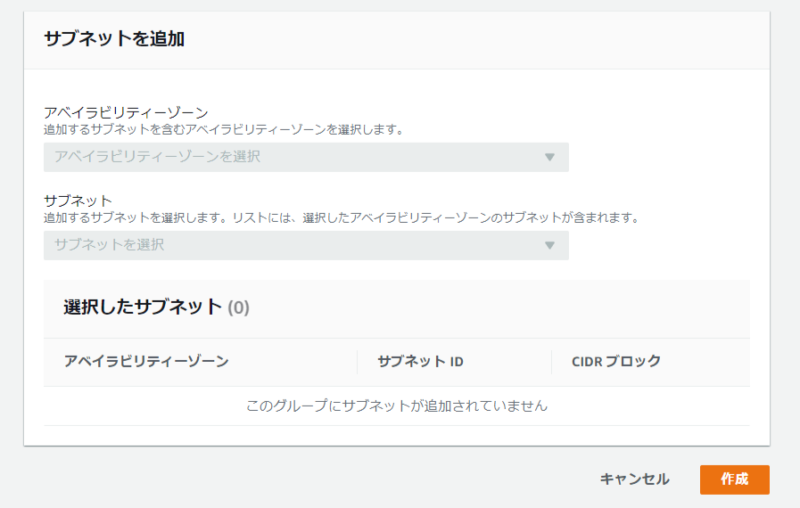Click the subnet dropdown arrow icon
Screen dimensions: 800x508
coord(549,245)
